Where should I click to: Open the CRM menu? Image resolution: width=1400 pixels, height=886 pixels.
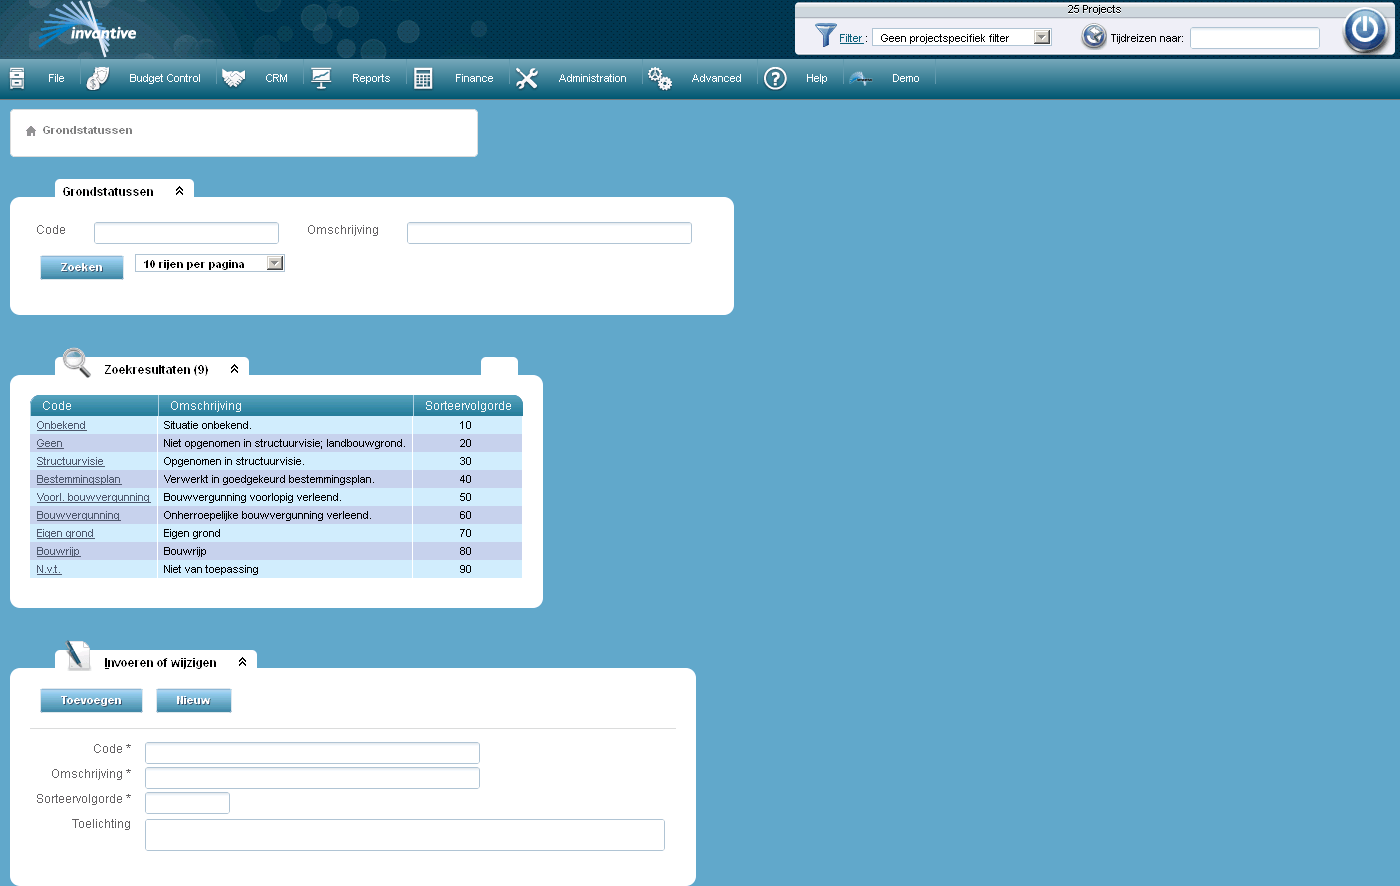(x=276, y=78)
